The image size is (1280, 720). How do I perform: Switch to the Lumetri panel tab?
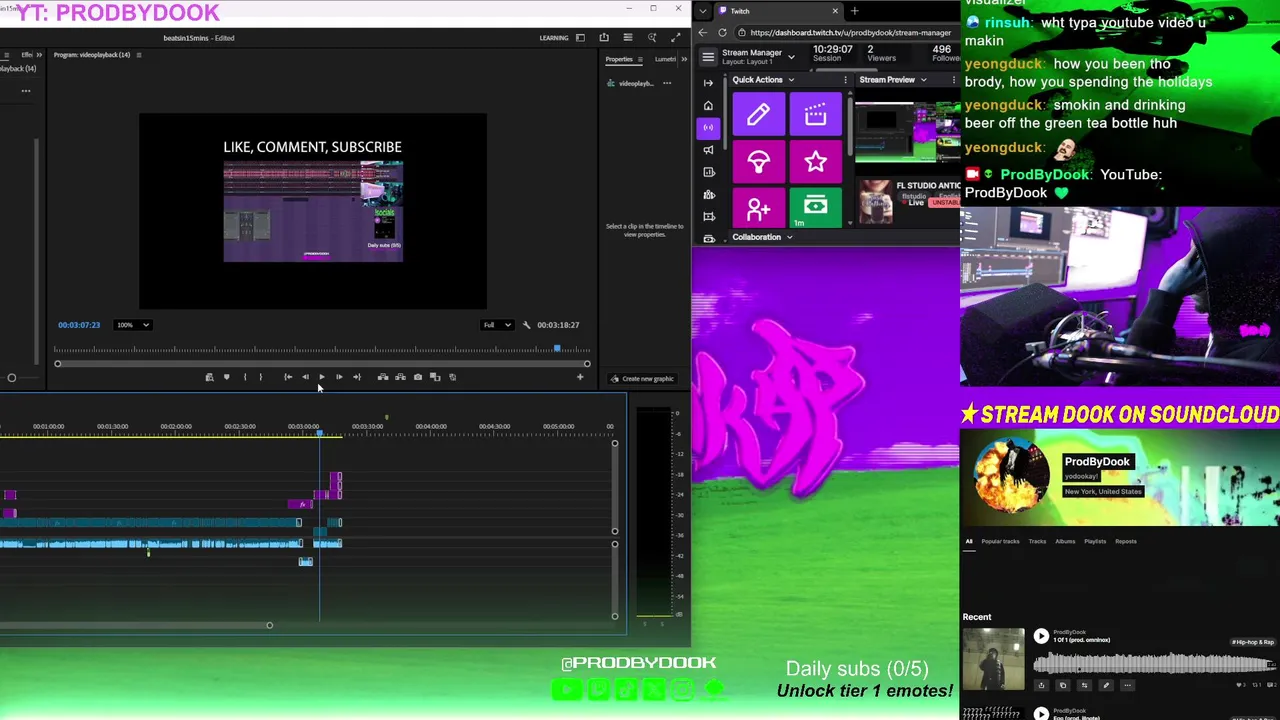click(665, 59)
